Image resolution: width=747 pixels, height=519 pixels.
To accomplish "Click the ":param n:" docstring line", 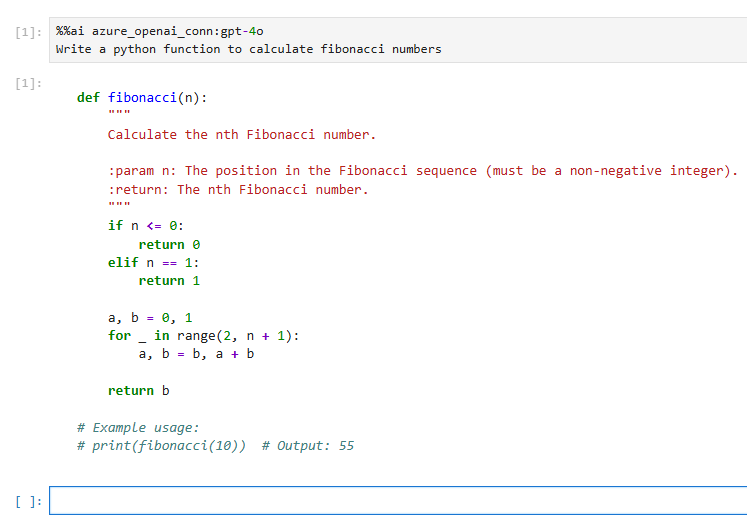I will coord(422,171).
